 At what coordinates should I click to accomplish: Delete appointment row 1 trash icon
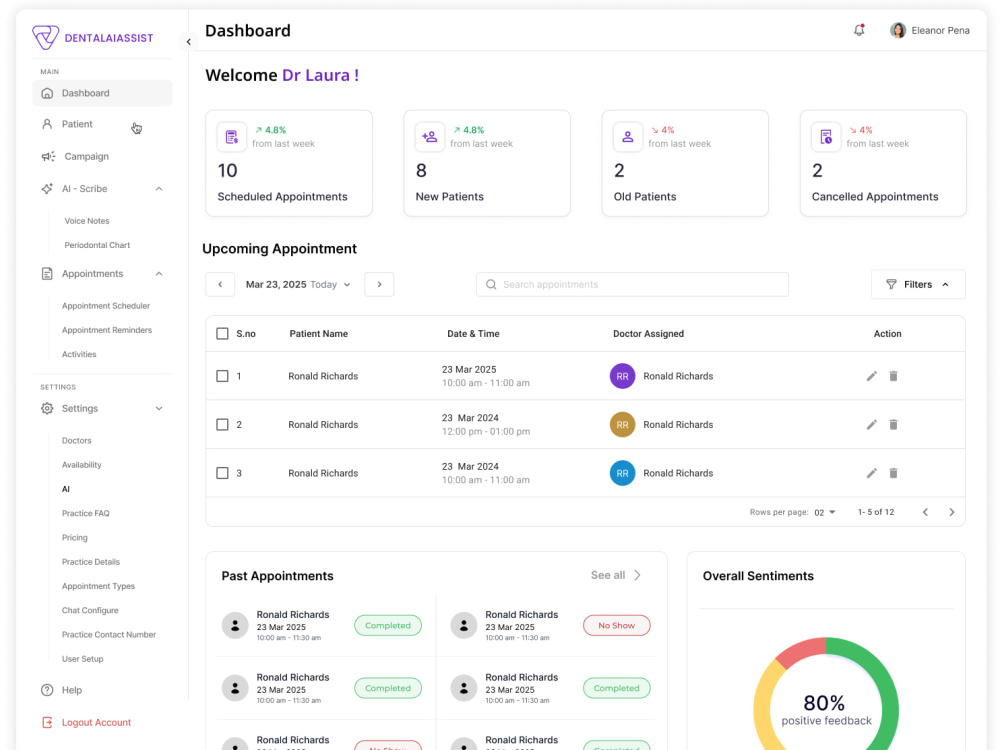point(893,376)
